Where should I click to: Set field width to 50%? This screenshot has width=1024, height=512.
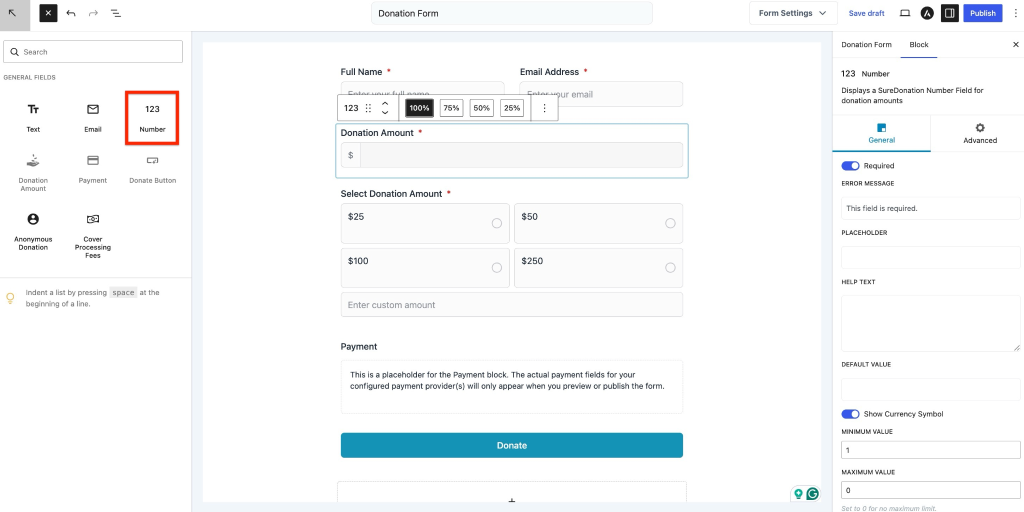pos(481,108)
